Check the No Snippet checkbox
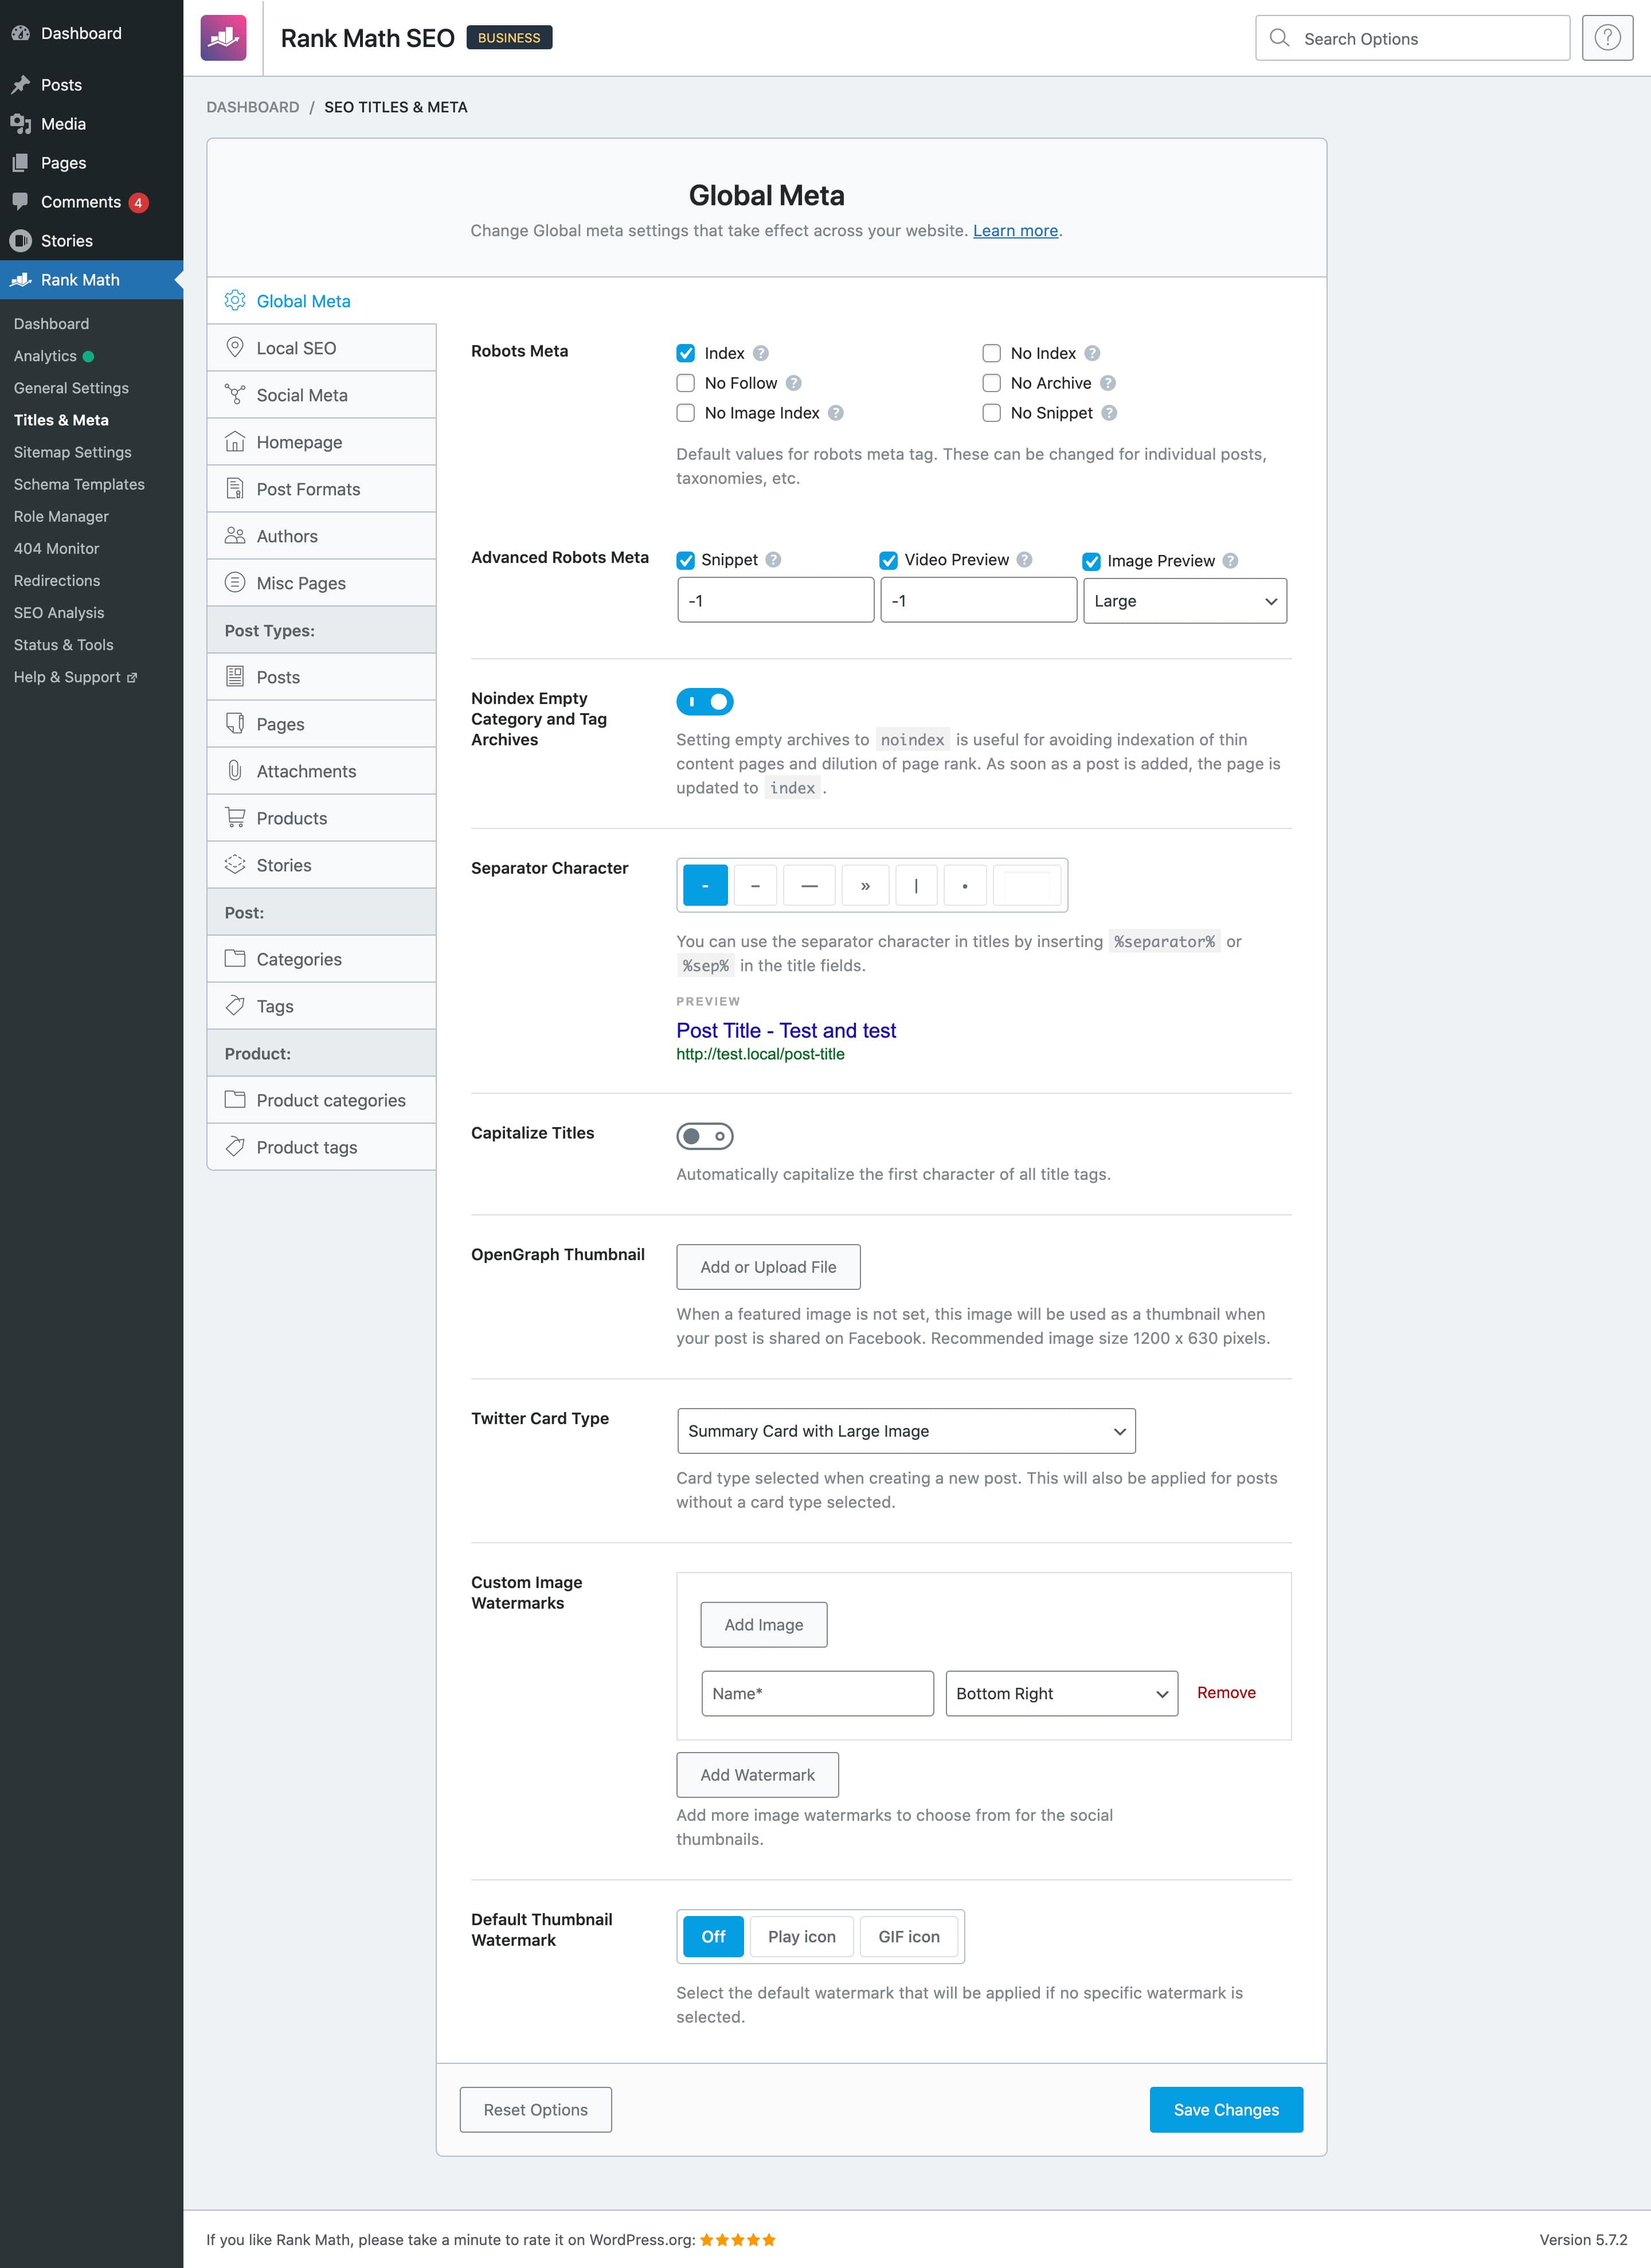This screenshot has width=1651, height=2268. pyautogui.click(x=992, y=413)
